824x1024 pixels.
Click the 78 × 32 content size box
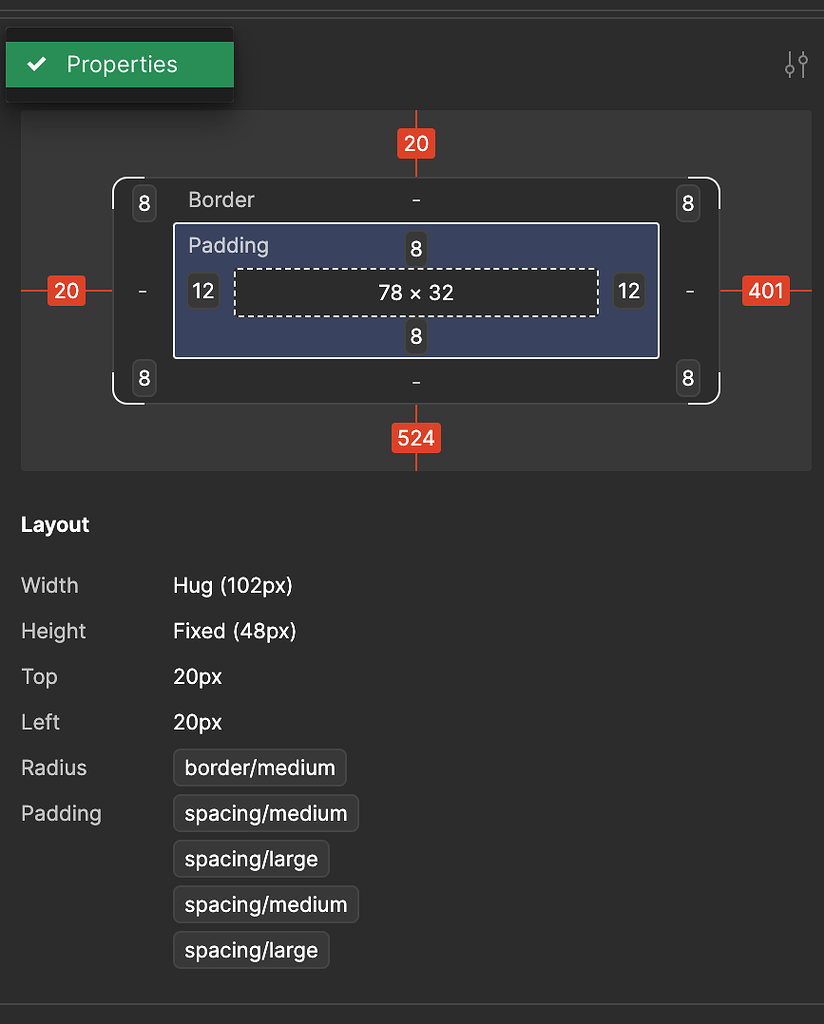tap(416, 292)
